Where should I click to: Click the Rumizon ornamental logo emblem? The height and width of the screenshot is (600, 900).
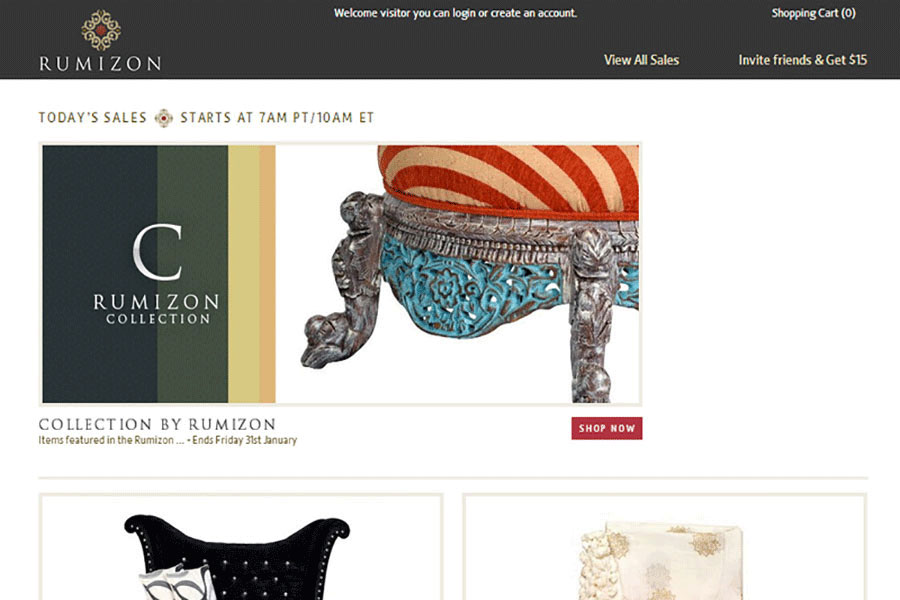coord(101,30)
